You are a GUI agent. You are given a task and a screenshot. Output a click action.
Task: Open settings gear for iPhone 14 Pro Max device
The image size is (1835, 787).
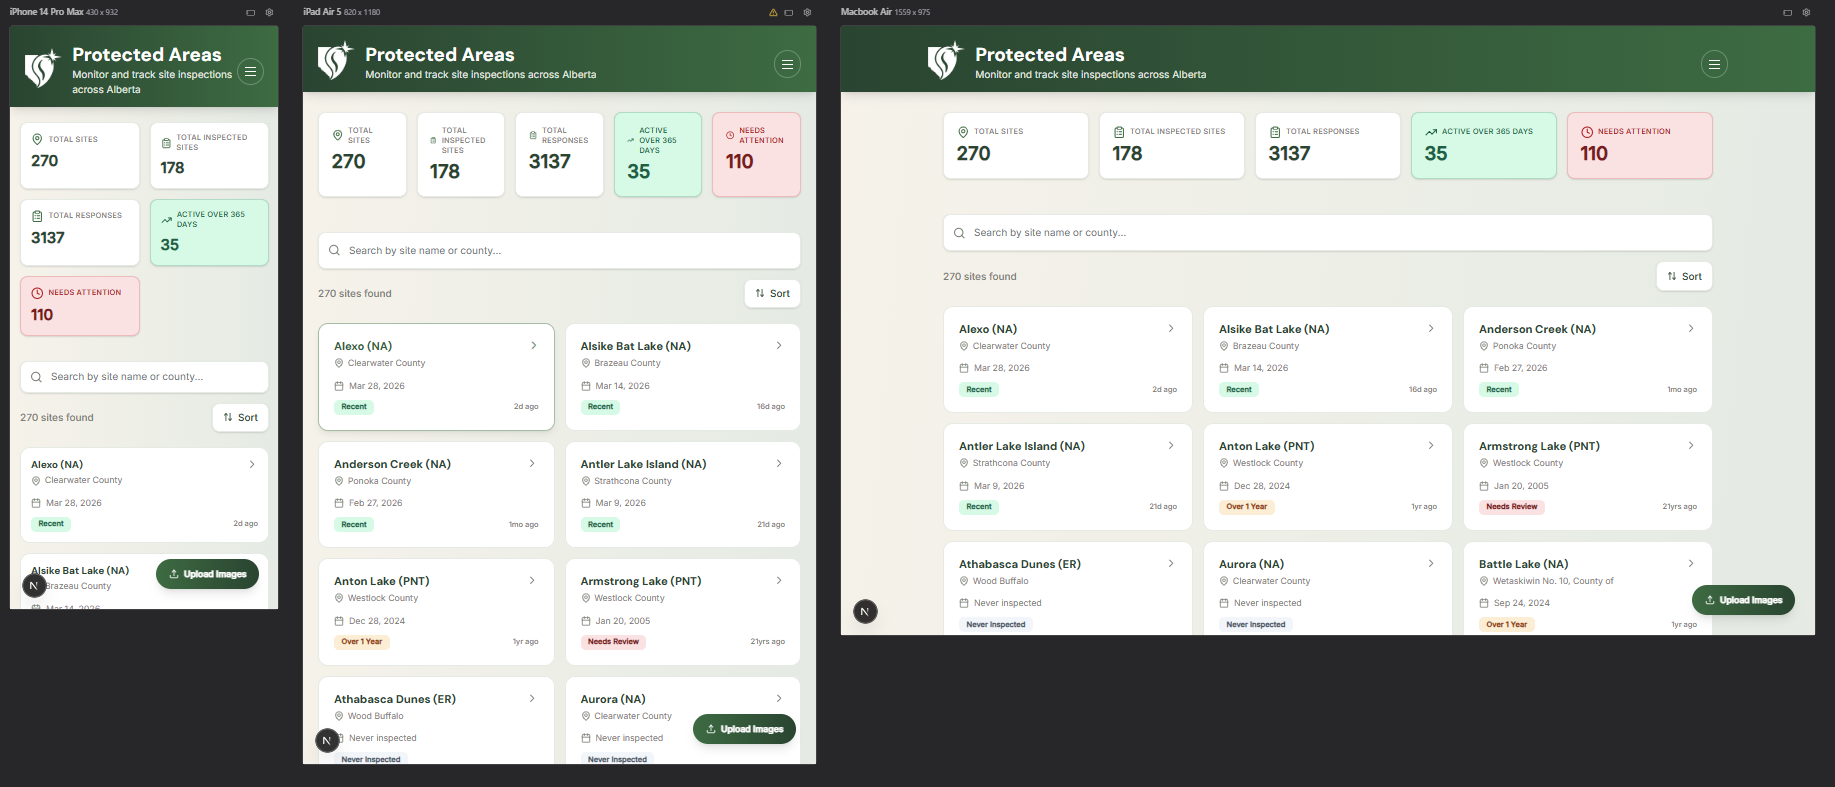coord(269,12)
